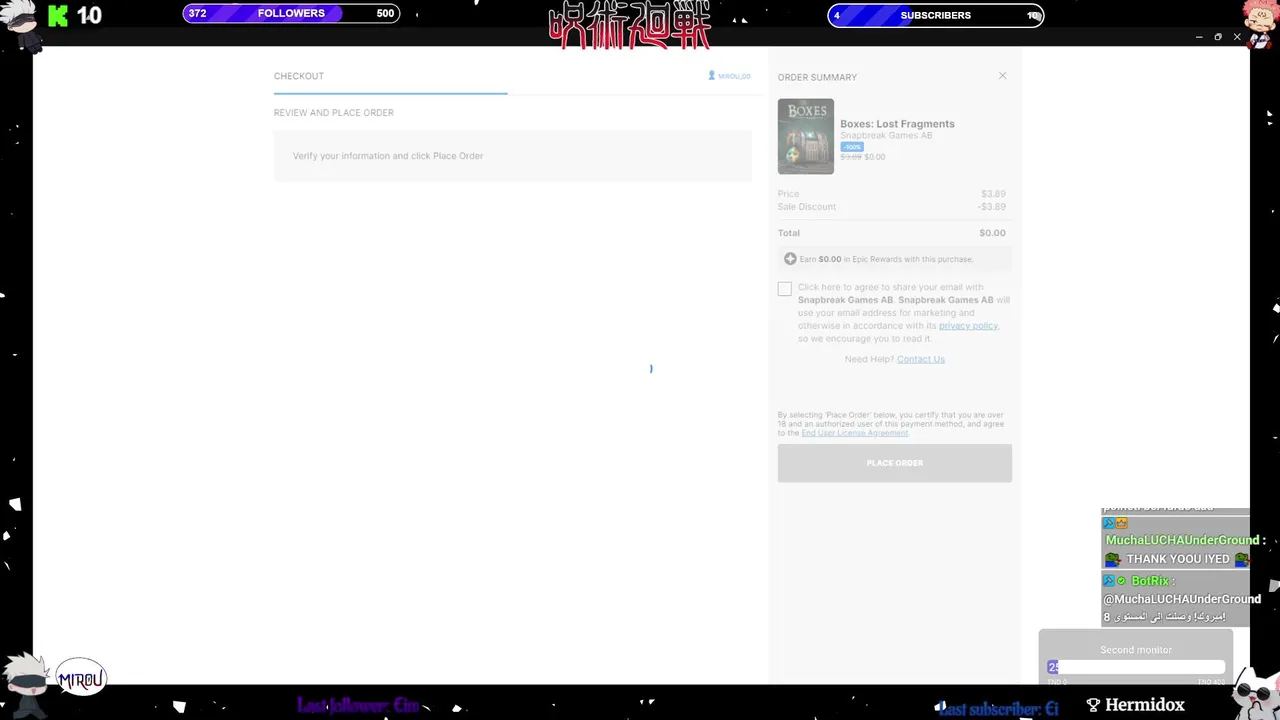Click the Review and Place Order heading
The image size is (1280, 720).
pos(334,113)
